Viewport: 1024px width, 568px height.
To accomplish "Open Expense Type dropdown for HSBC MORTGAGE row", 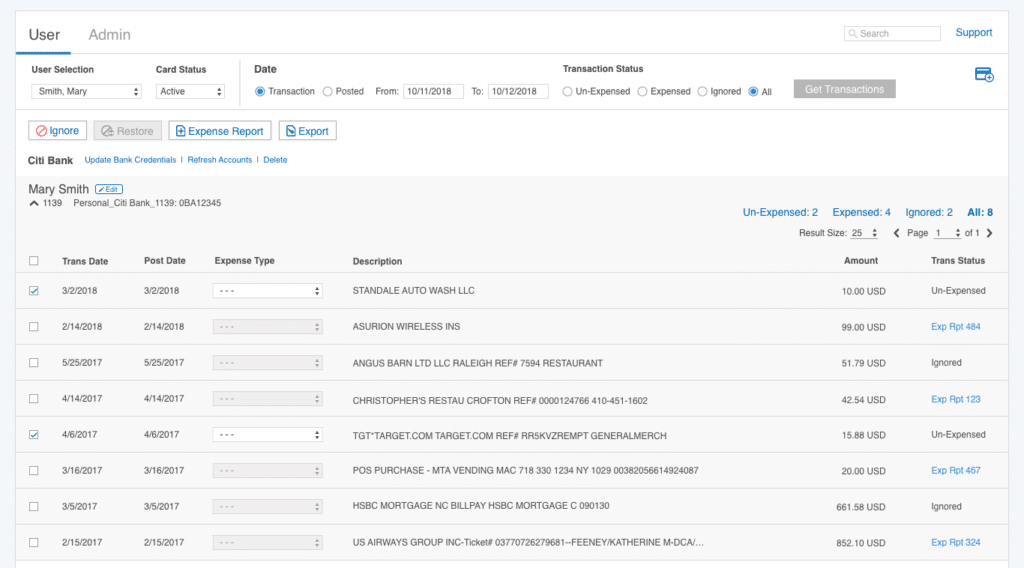I will [x=267, y=506].
